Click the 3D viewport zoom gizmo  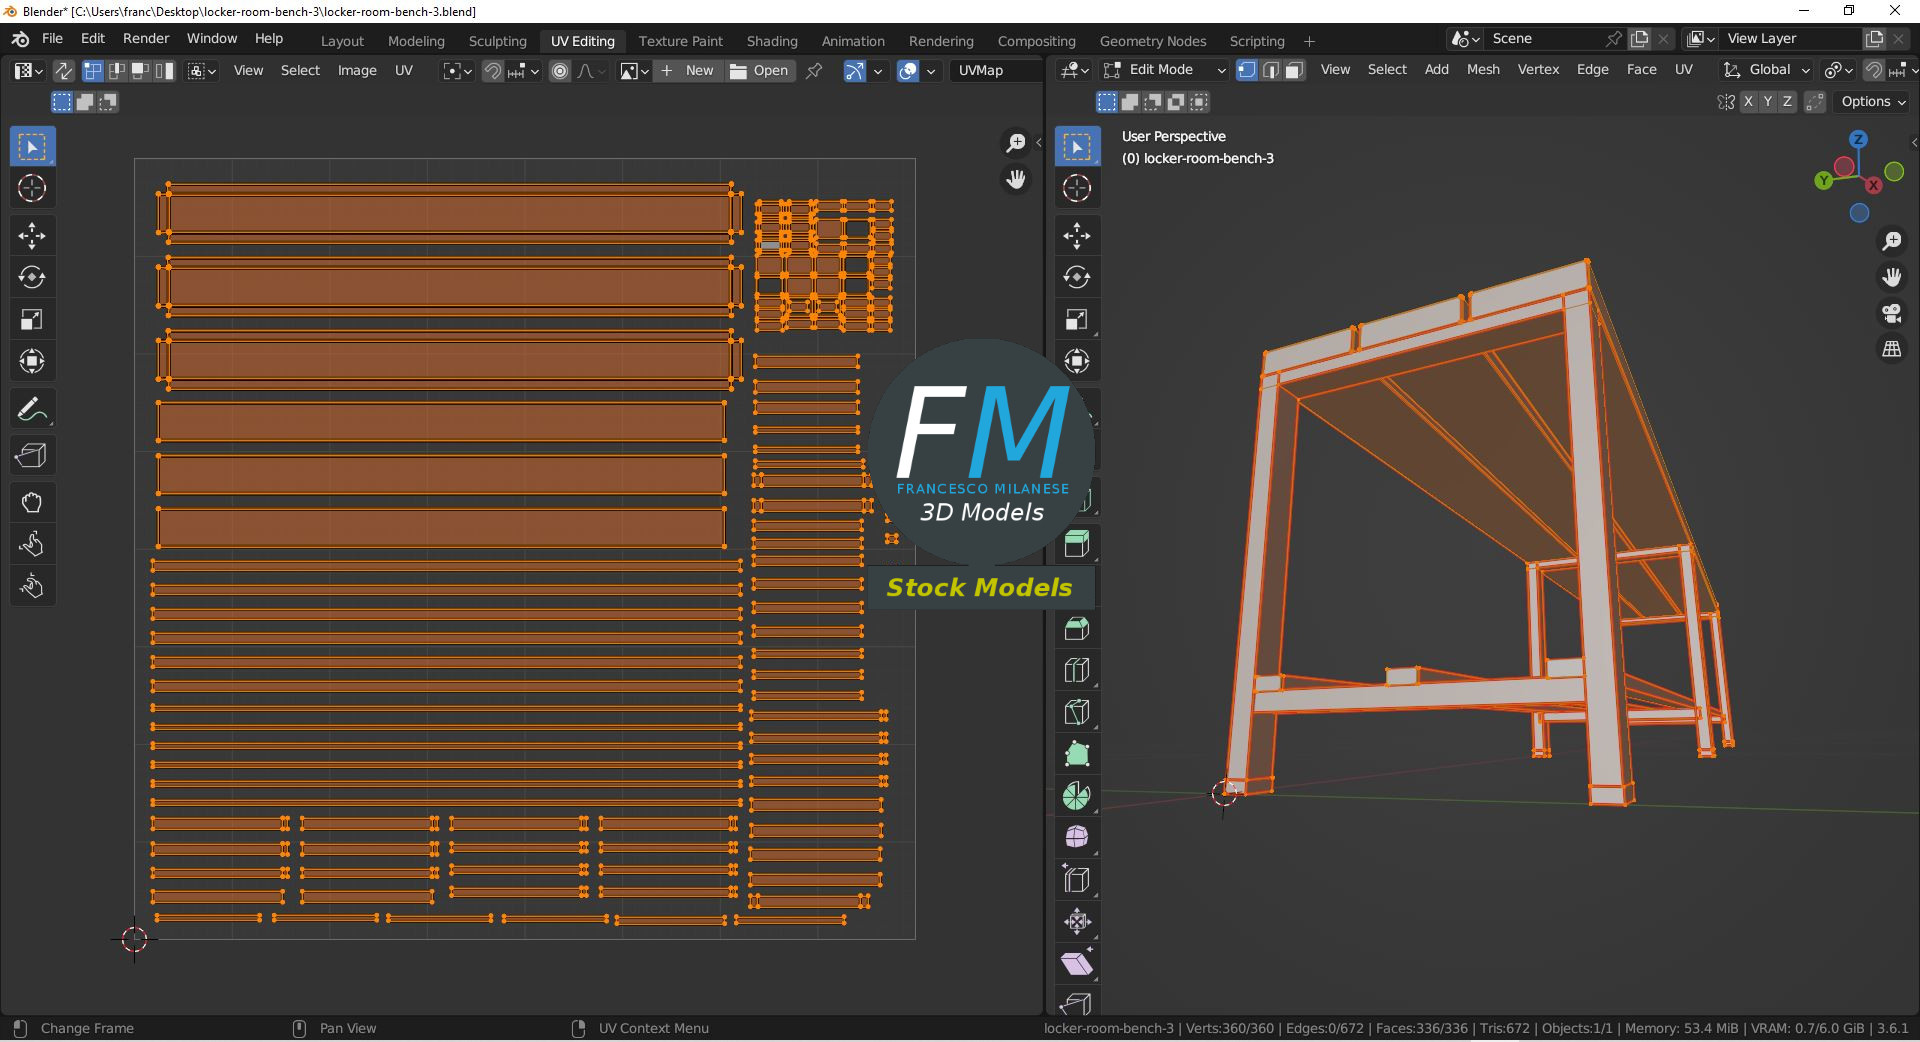pos(1892,241)
